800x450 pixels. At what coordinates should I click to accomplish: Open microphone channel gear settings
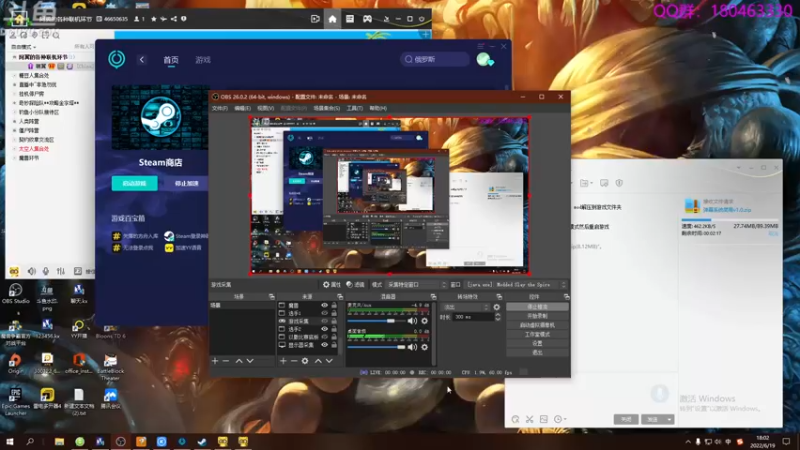[424, 321]
